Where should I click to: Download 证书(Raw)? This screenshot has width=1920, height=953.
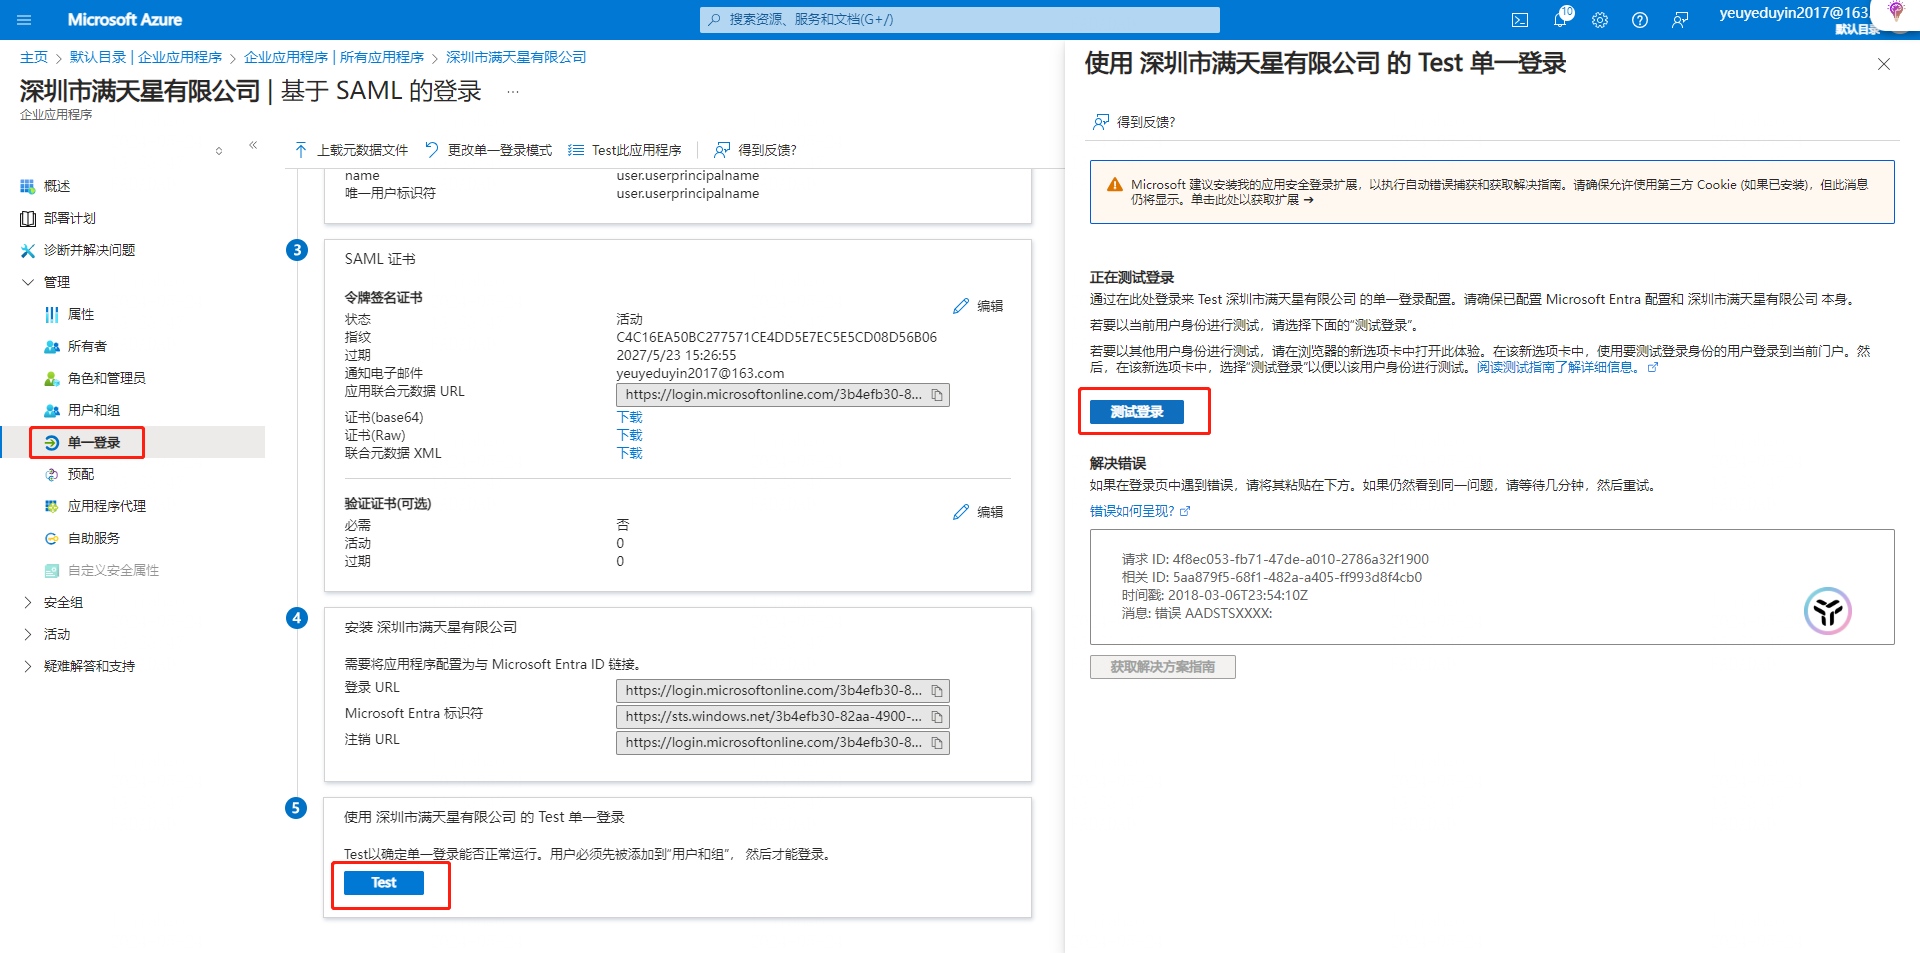[x=630, y=435]
